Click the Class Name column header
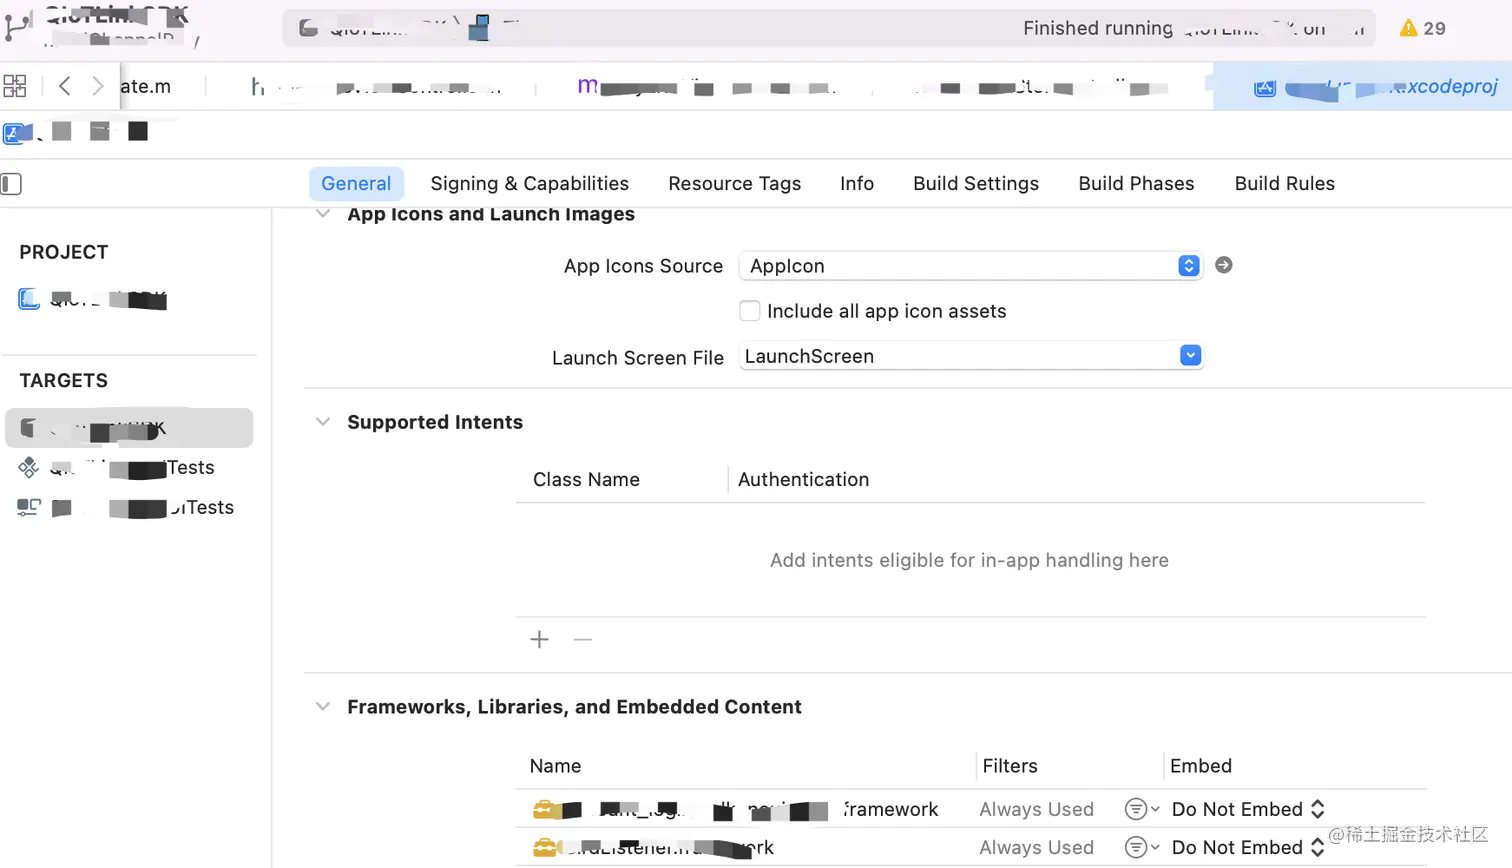 pyautogui.click(x=586, y=480)
